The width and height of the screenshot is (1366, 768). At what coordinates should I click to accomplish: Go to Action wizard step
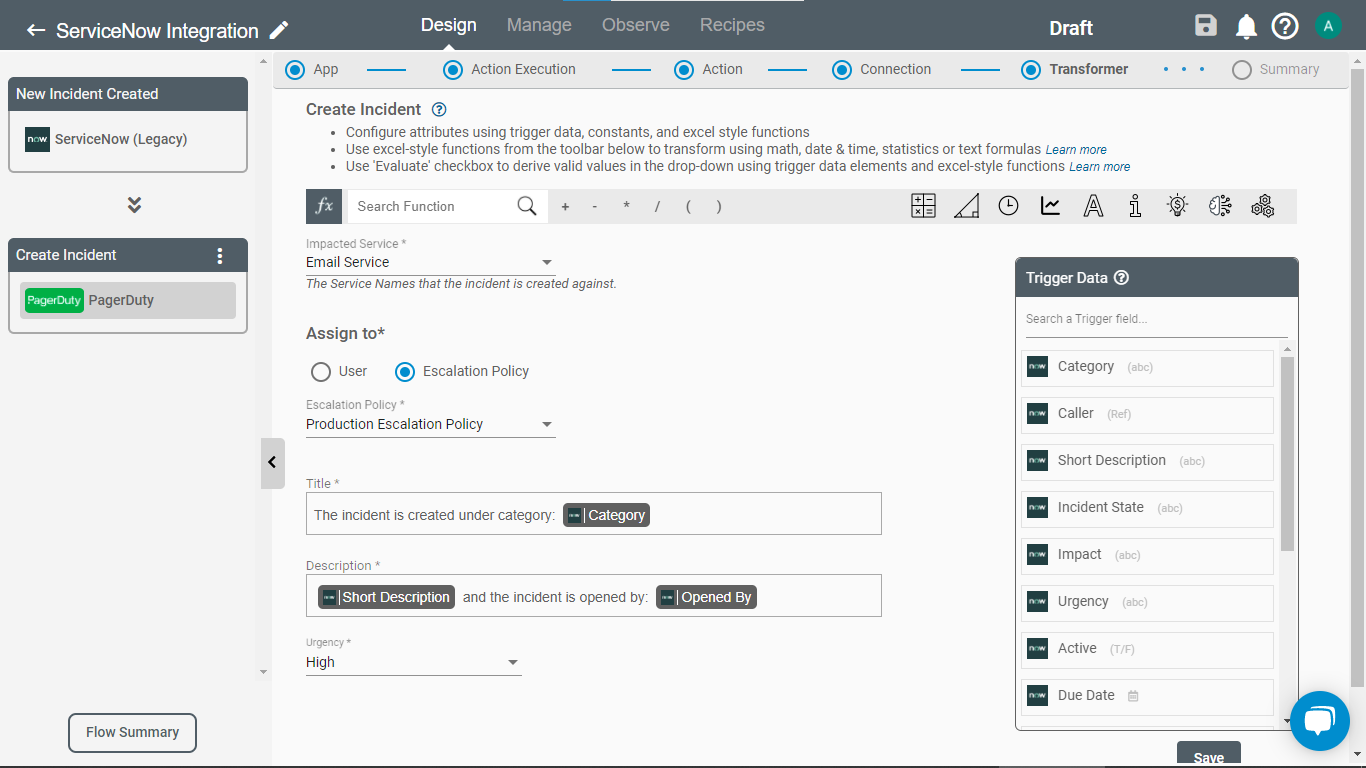[708, 70]
